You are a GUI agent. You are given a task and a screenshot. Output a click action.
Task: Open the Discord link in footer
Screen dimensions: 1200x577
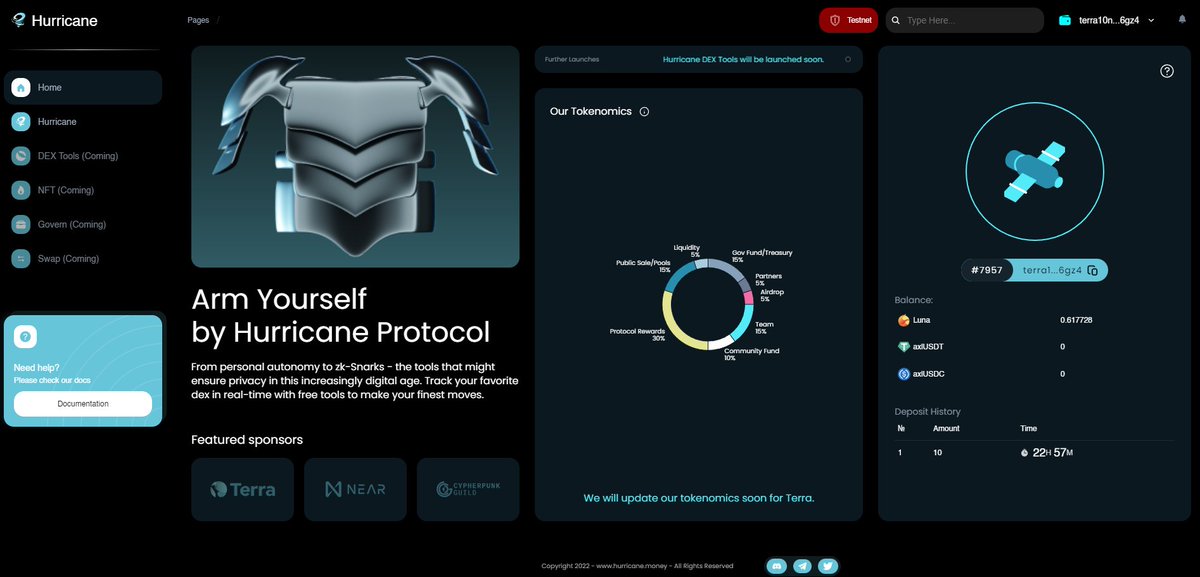[776, 566]
